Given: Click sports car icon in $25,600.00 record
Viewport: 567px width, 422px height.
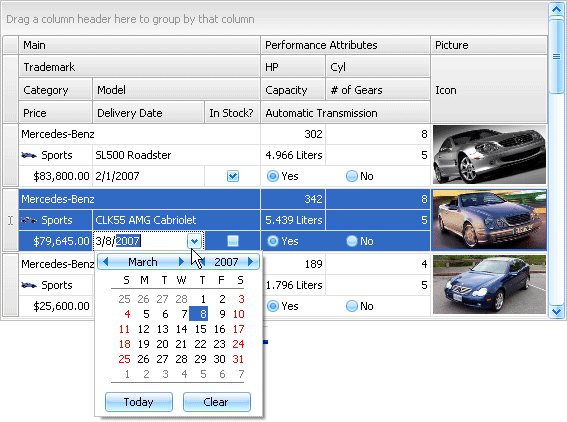Looking at the screenshot, I should coord(29,285).
